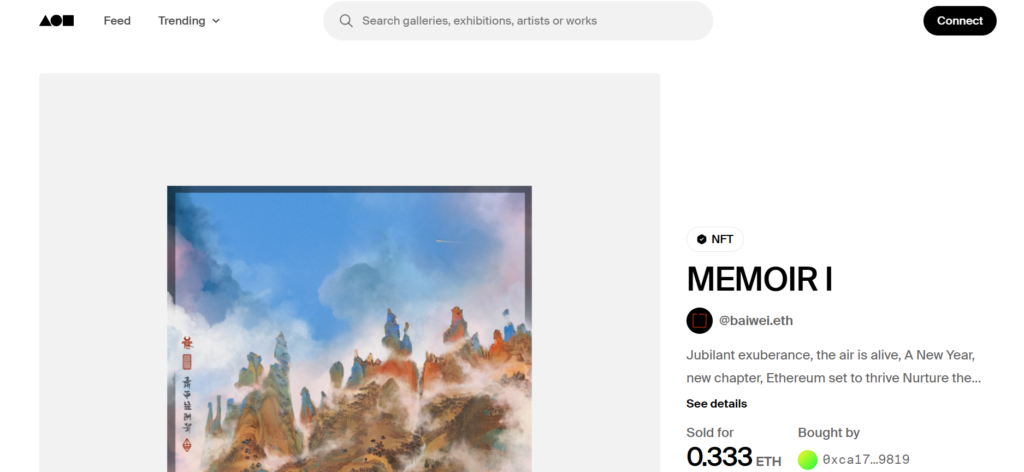Click the MEMOIR I title

click(x=760, y=279)
